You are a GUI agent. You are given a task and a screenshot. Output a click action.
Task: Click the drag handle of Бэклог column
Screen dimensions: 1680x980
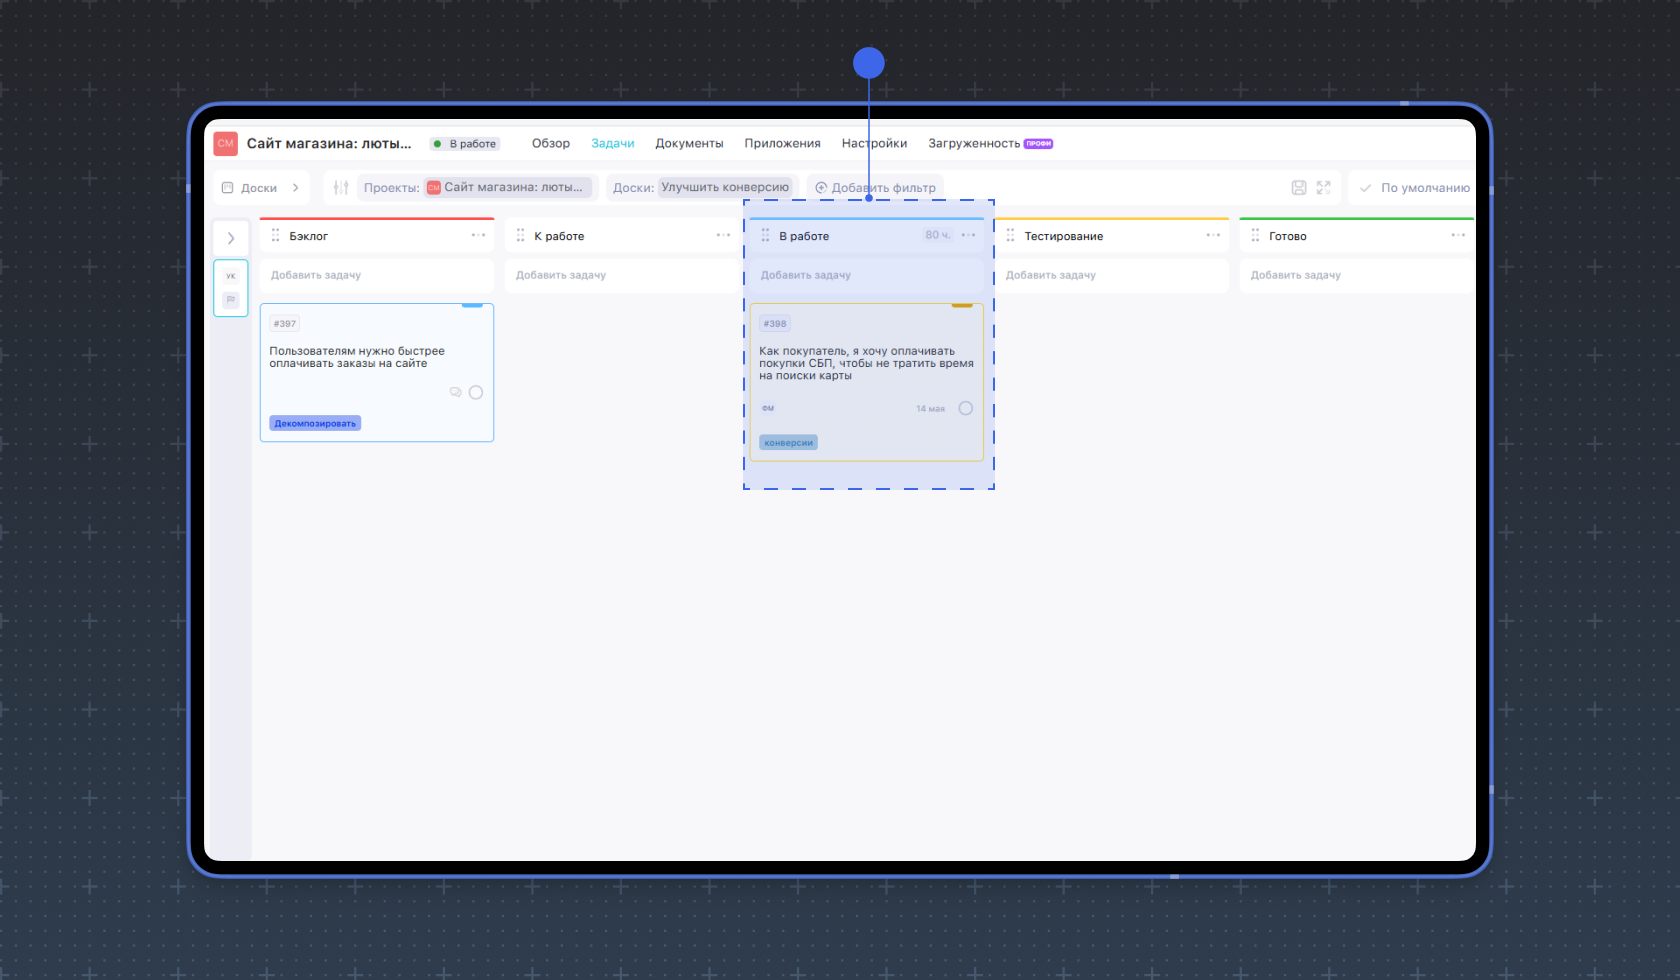275,236
